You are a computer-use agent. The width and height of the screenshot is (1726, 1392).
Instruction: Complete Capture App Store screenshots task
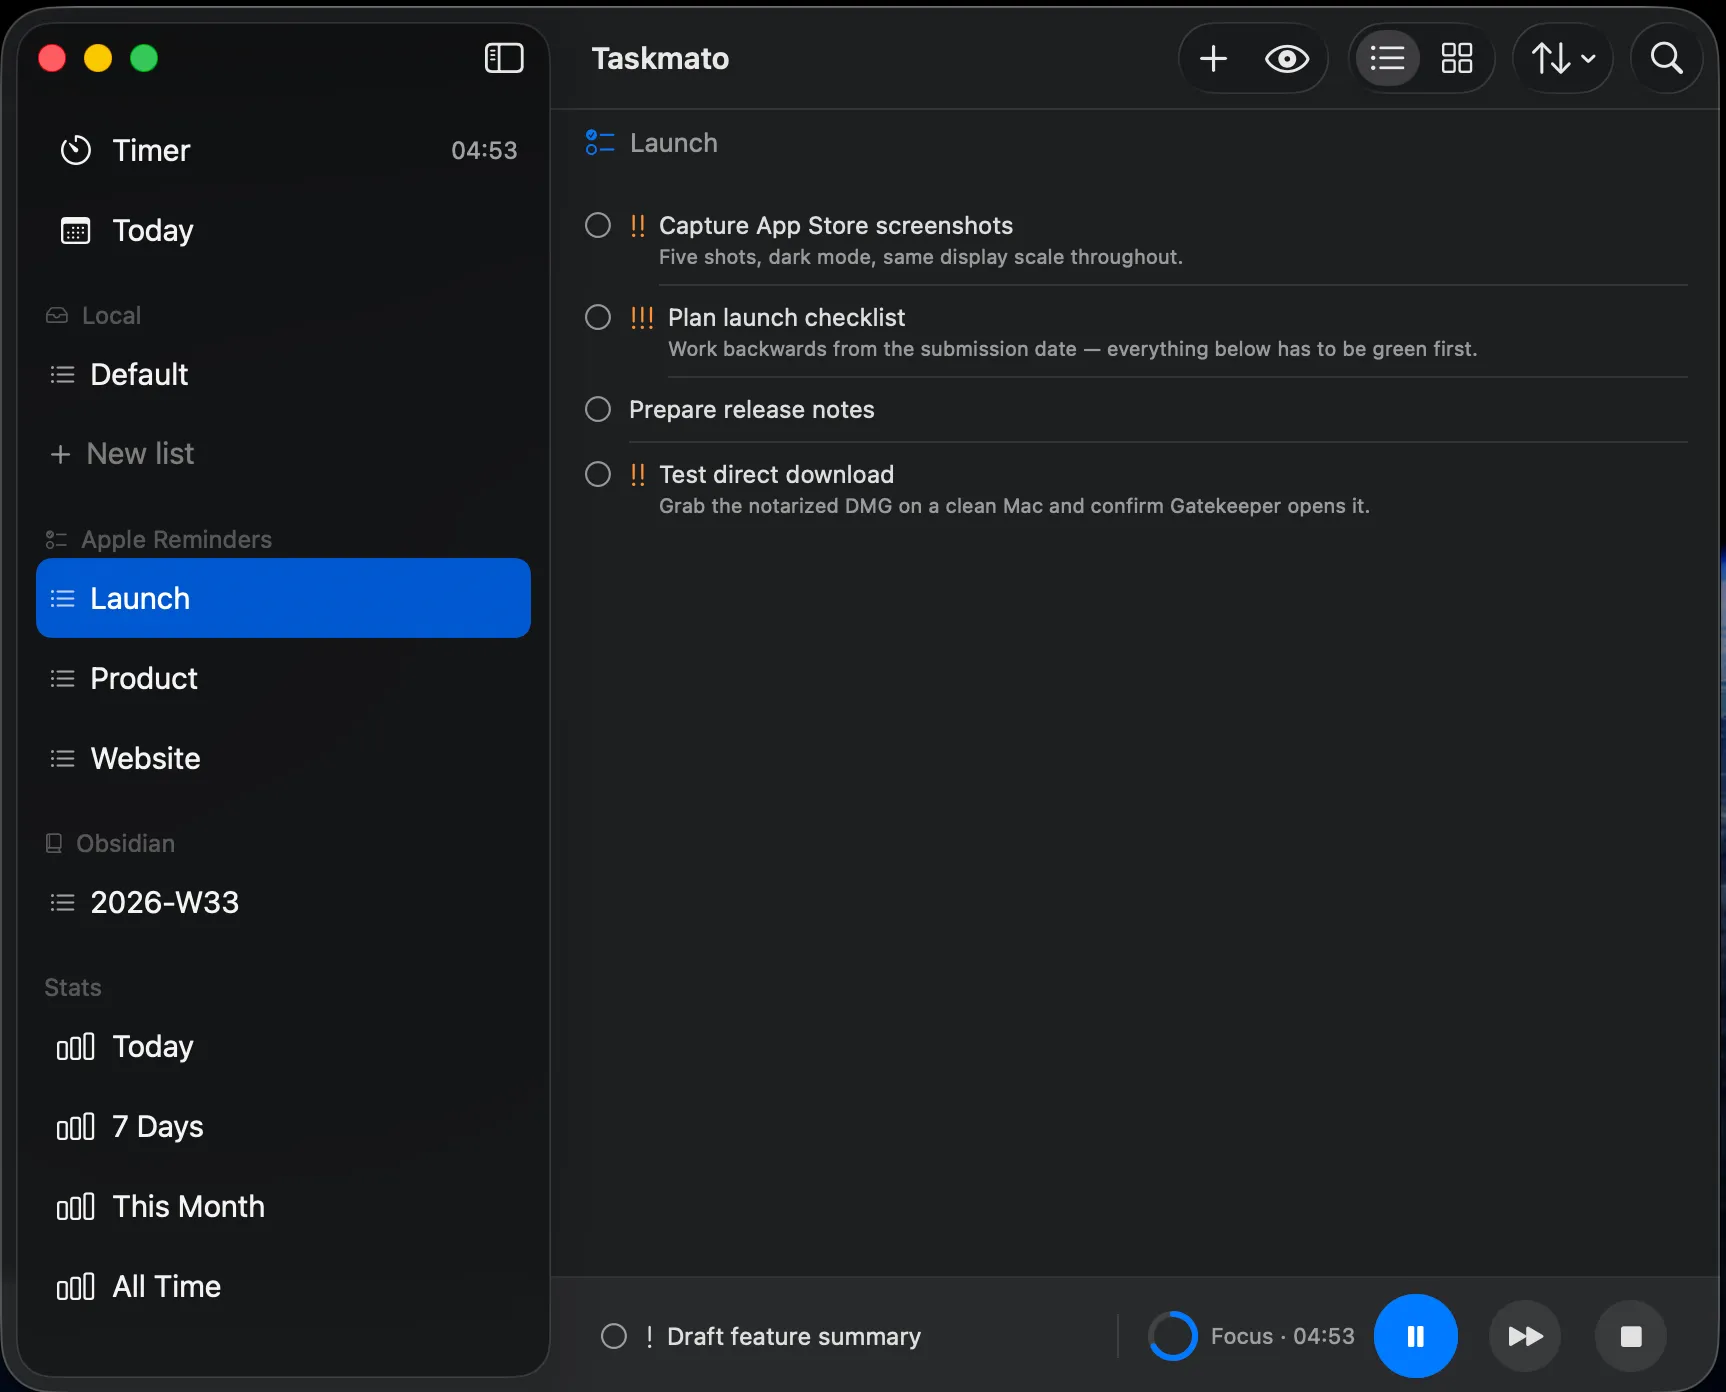598,225
